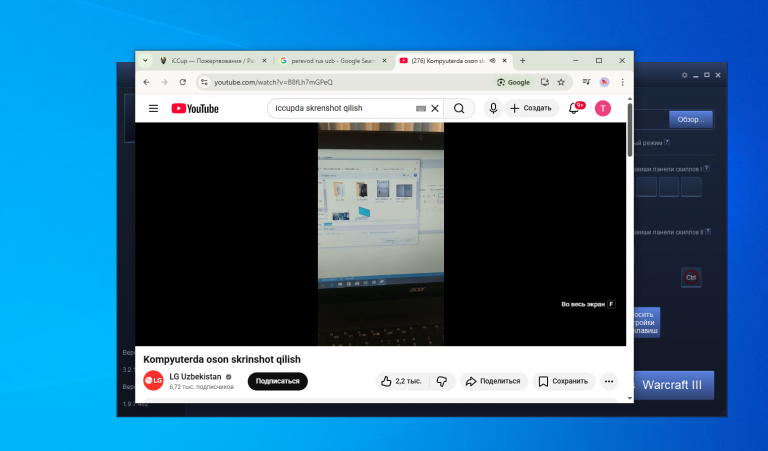This screenshot has height=451, width=768.
Task: Open the Chrome three-dot menu
Action: [623, 82]
